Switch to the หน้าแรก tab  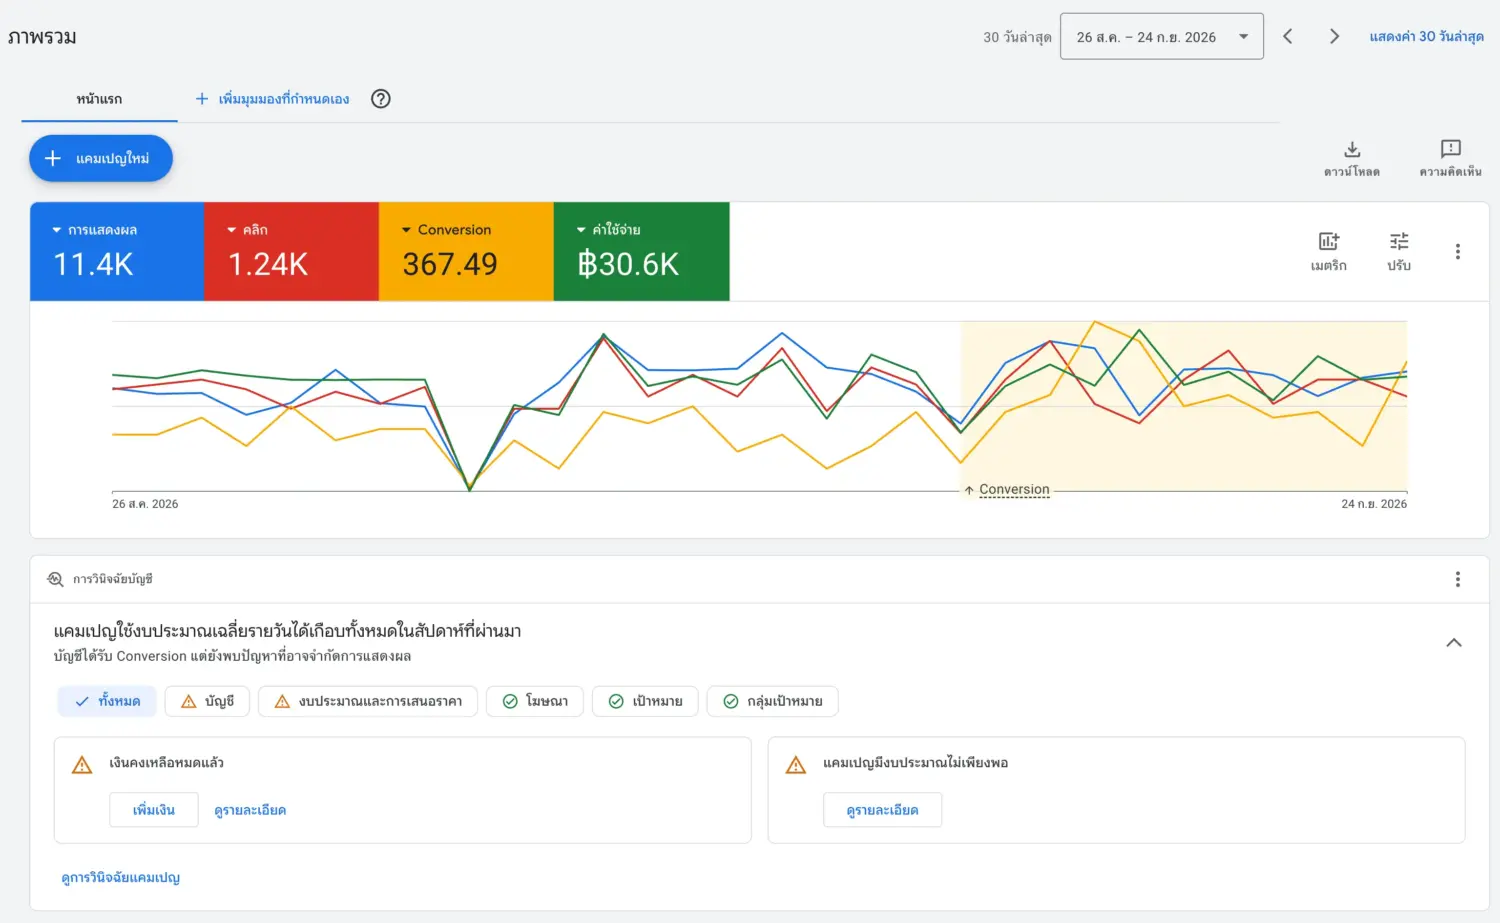(x=99, y=99)
